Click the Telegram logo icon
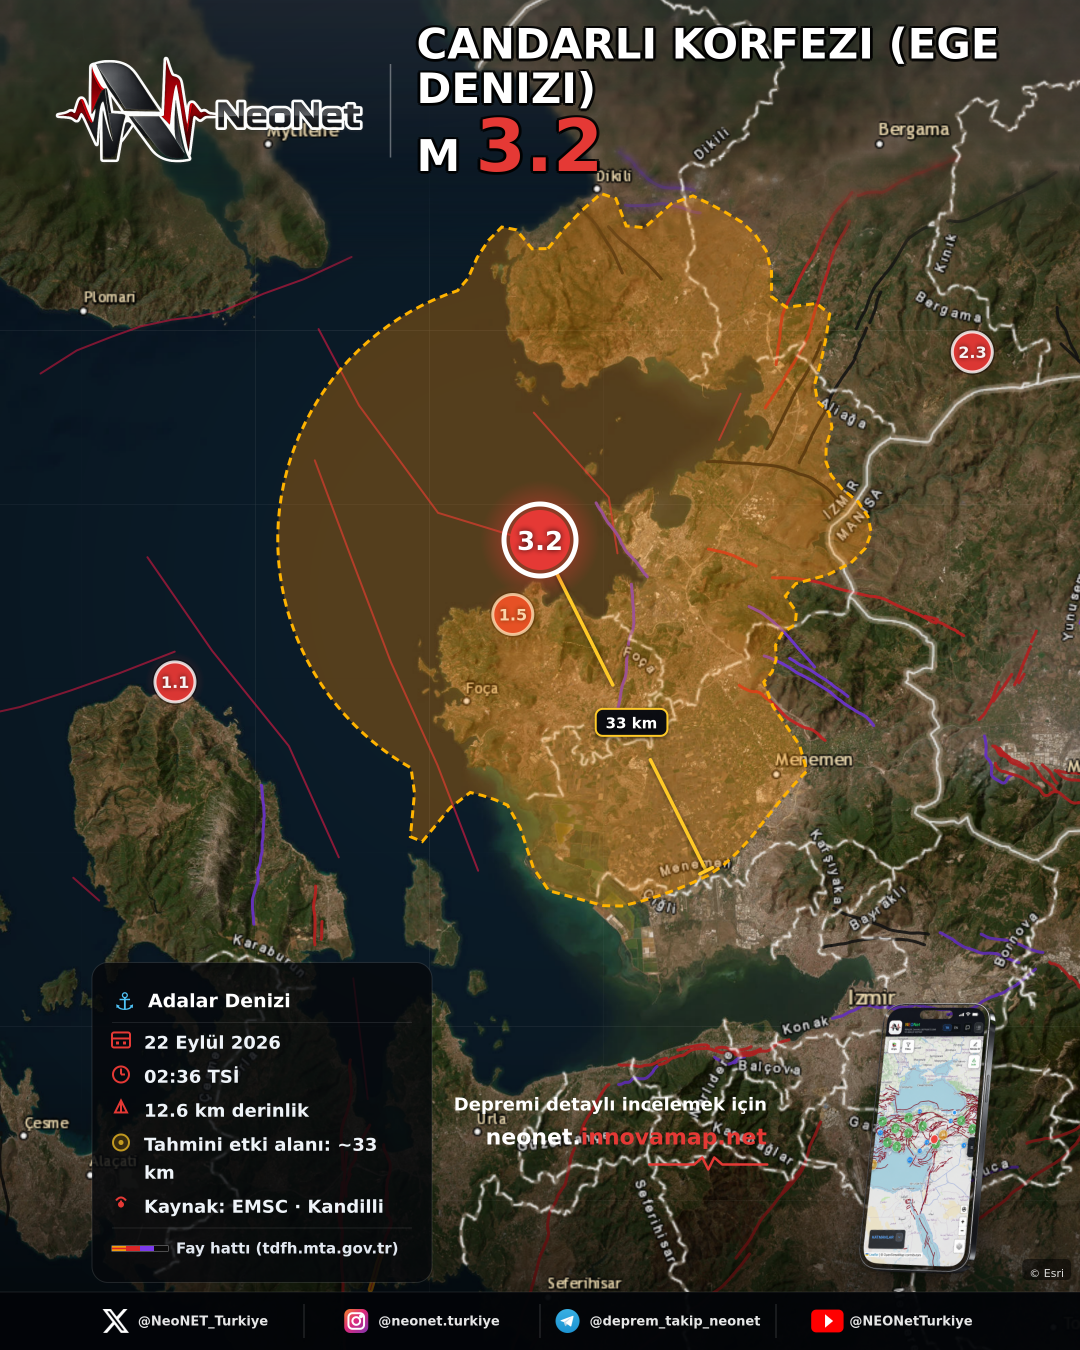 [568, 1321]
